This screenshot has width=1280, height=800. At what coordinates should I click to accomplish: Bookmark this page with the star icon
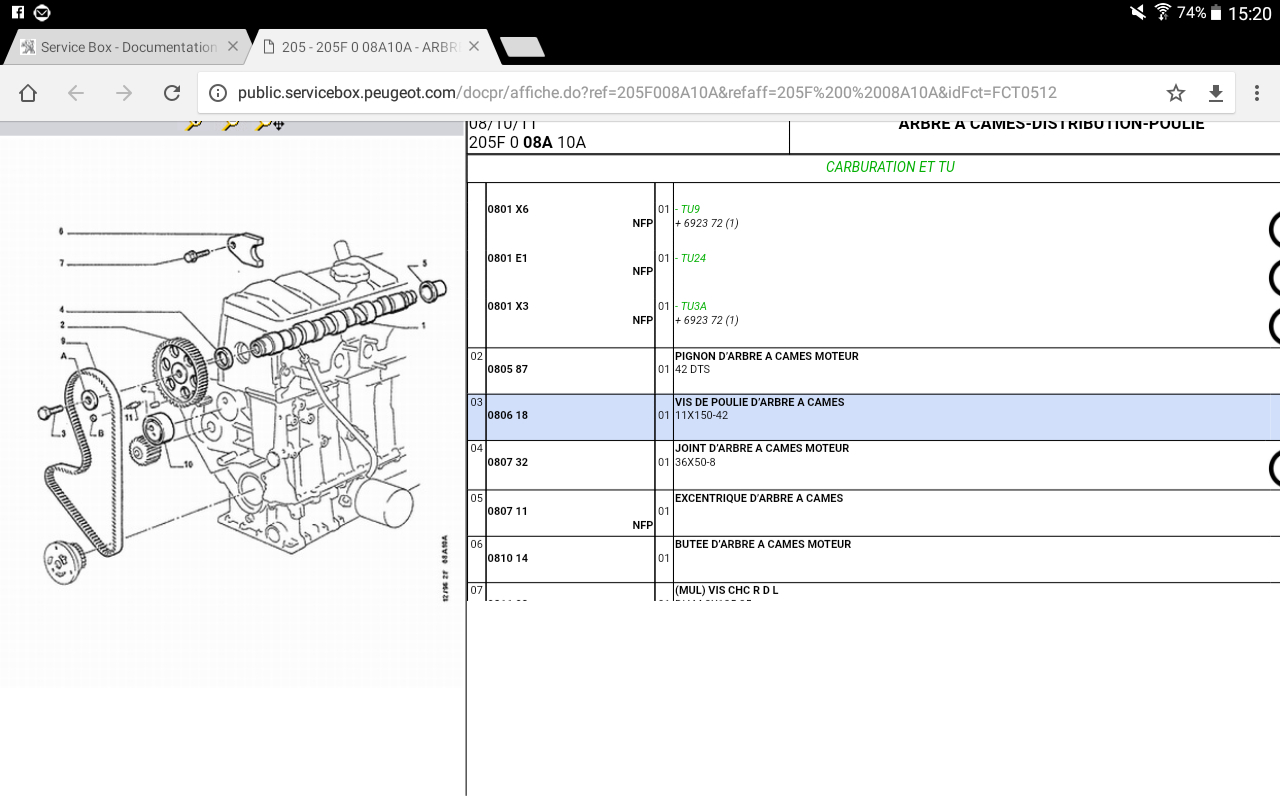(x=1176, y=93)
